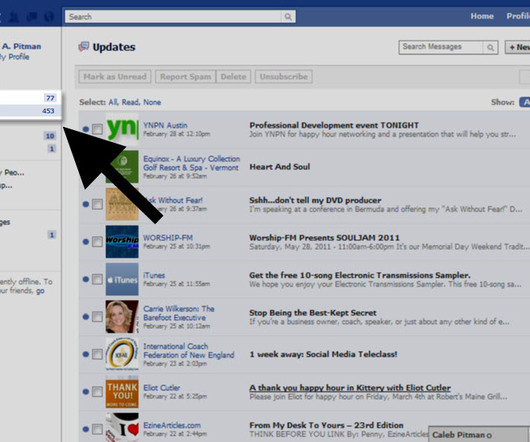Open sidebar item with count 453

[30, 111]
